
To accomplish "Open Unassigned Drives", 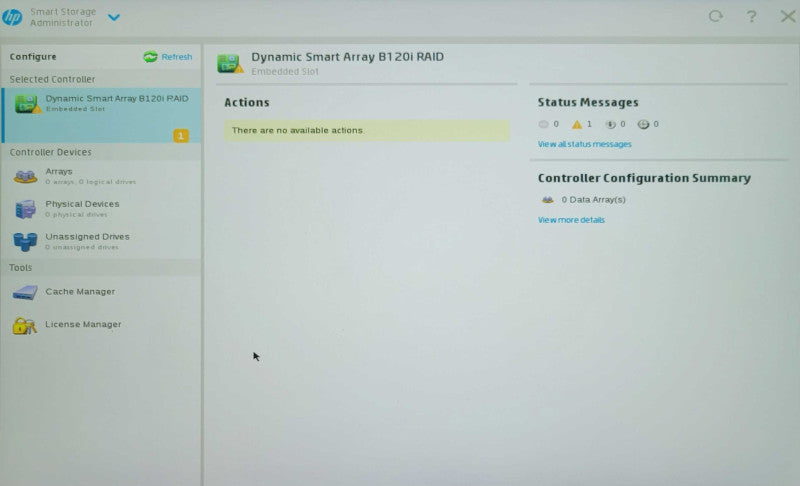I will coord(102,241).
